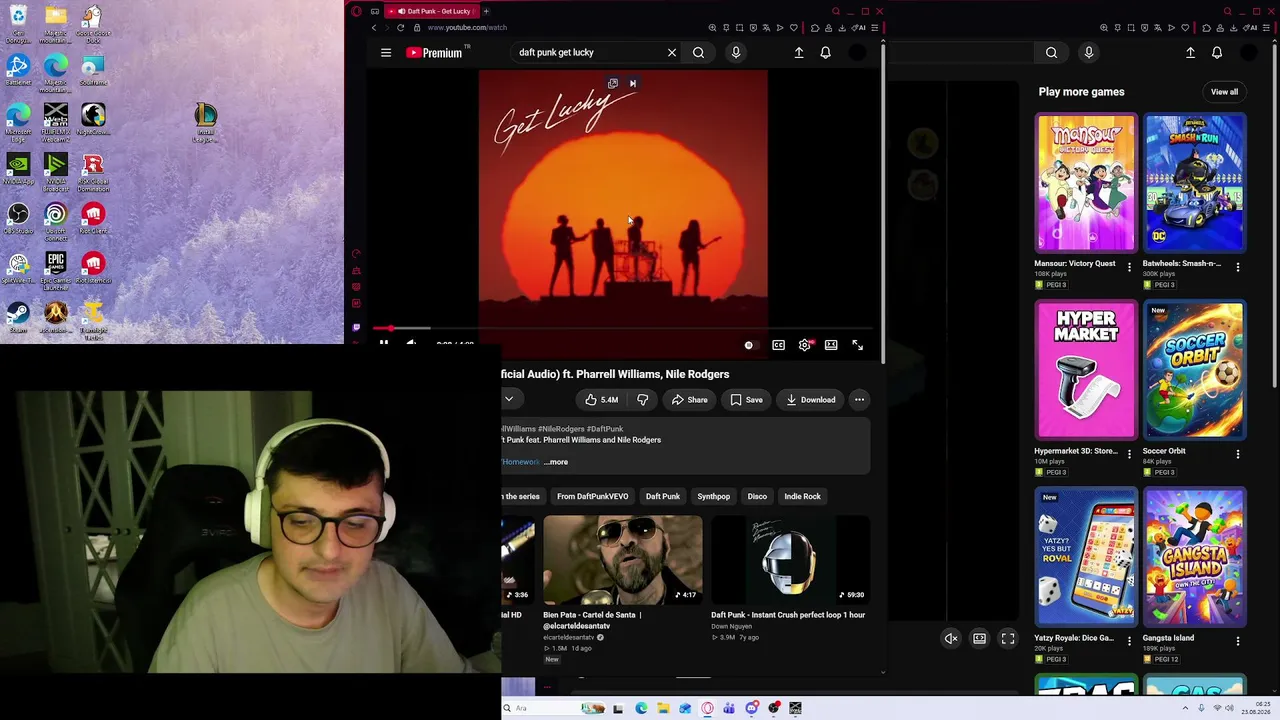This screenshot has width=1280, height=720.
Task: Click View all in Play more games
Action: (1224, 92)
